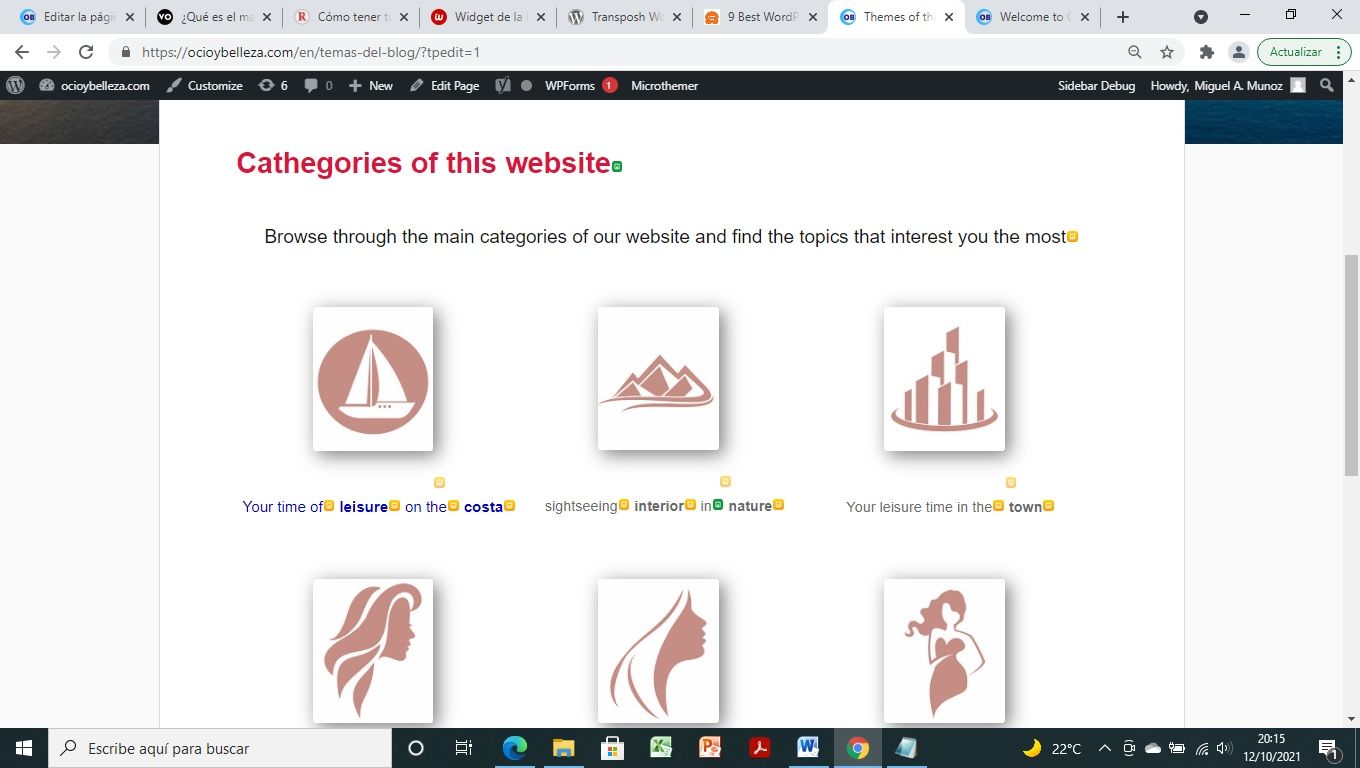Open the '+ New' content menu

tap(370, 86)
